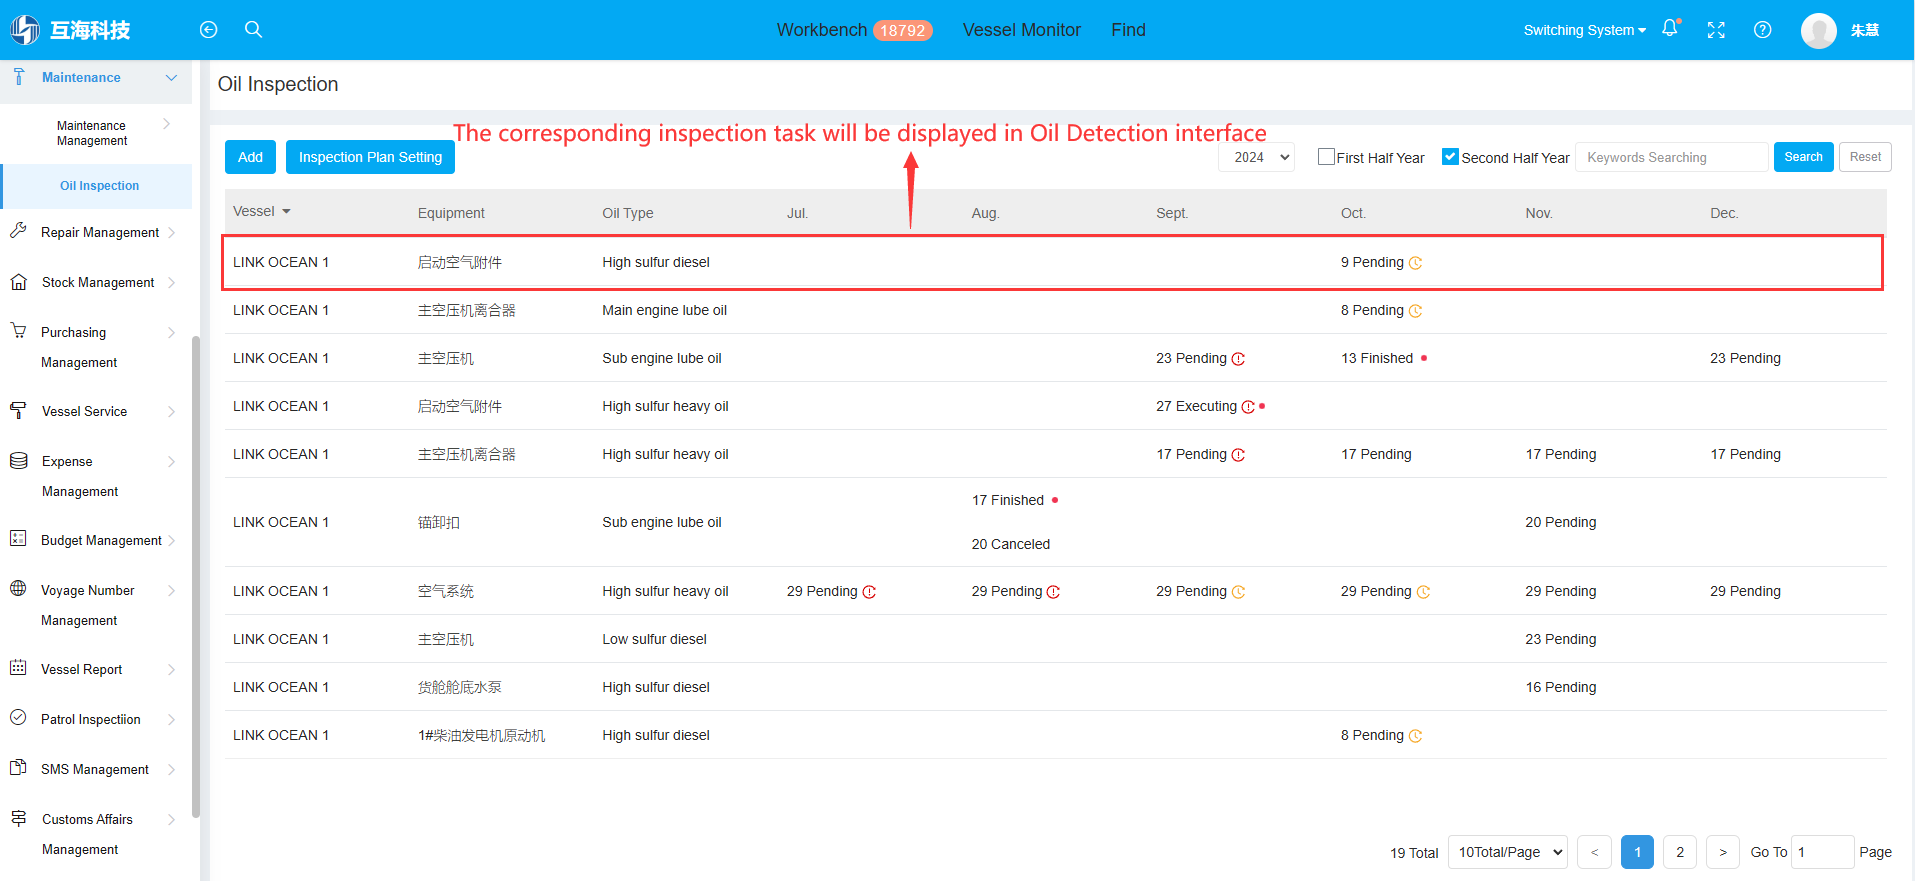The width and height of the screenshot is (1915, 881).
Task: Click clock icon beside 29 Pending in Oct.
Action: [x=1423, y=592]
